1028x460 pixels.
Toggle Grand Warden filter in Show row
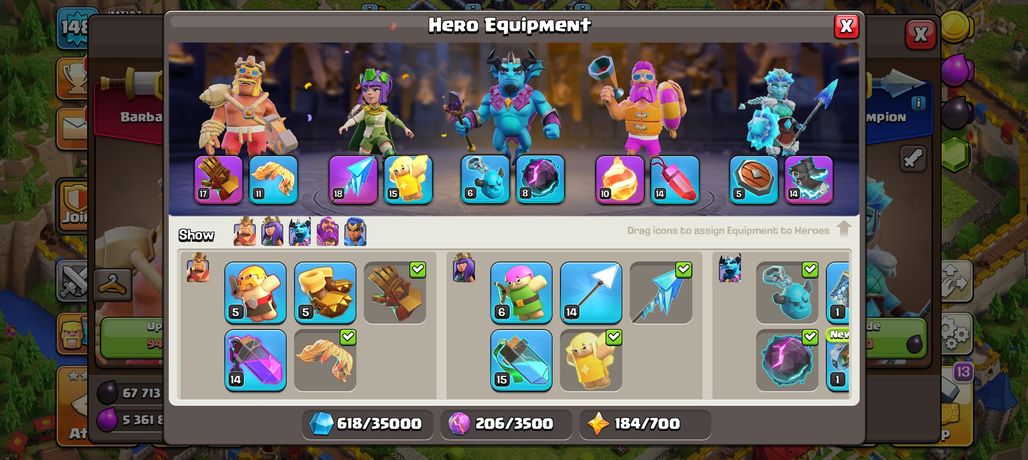(x=327, y=231)
